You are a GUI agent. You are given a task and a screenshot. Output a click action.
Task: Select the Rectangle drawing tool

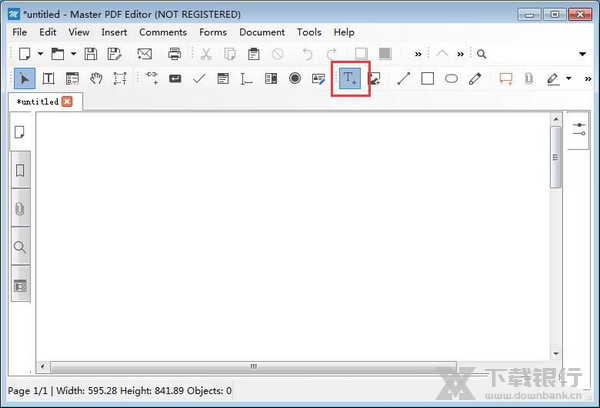tap(427, 78)
